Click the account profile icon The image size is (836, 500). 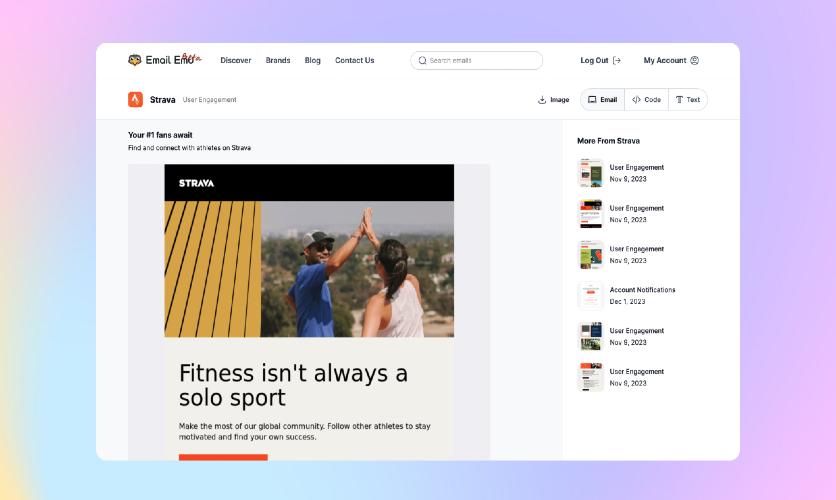695,60
